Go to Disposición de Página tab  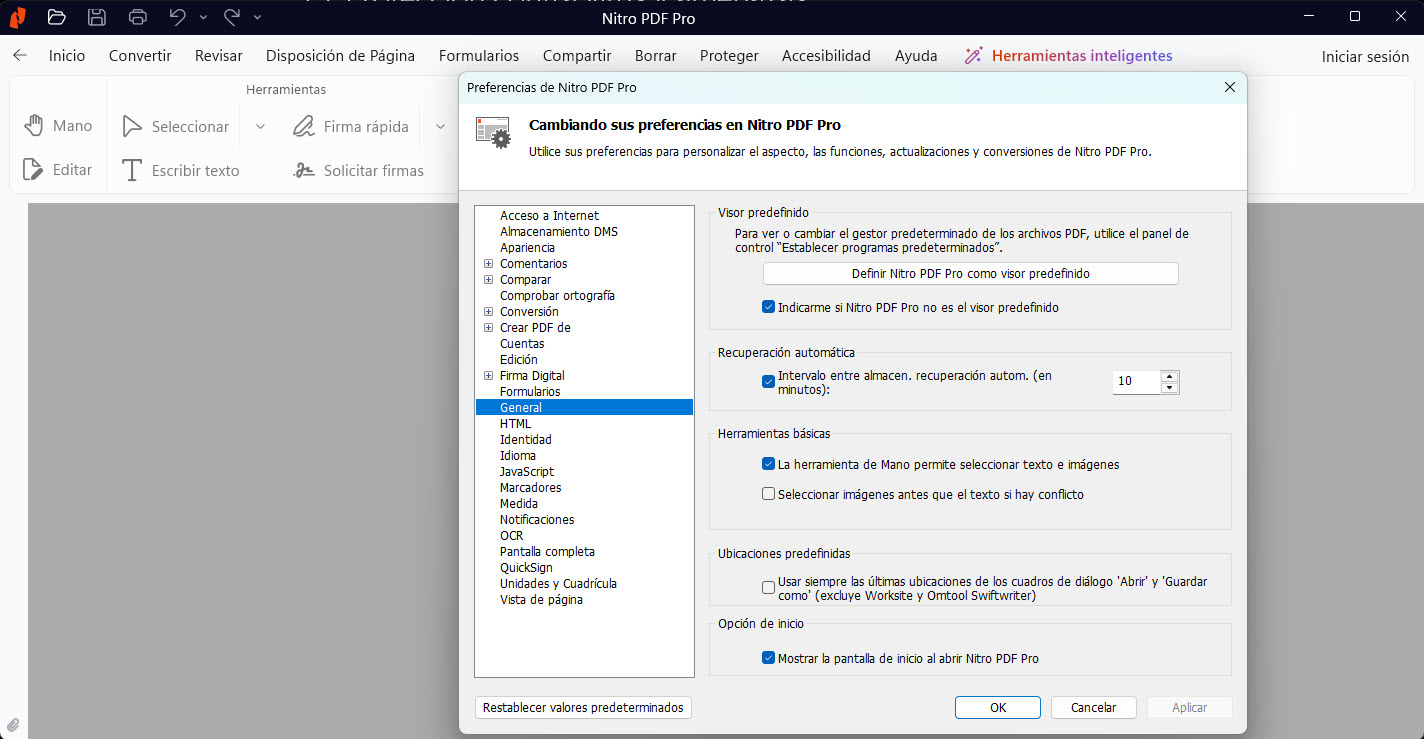[340, 56]
